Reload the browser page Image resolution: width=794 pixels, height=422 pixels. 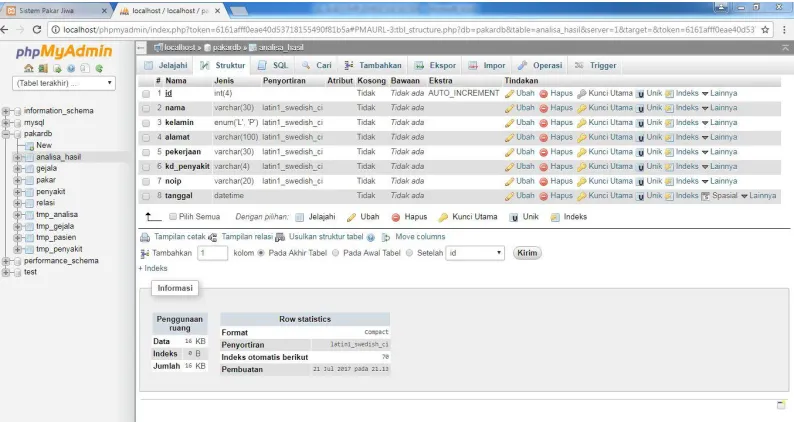(36, 30)
